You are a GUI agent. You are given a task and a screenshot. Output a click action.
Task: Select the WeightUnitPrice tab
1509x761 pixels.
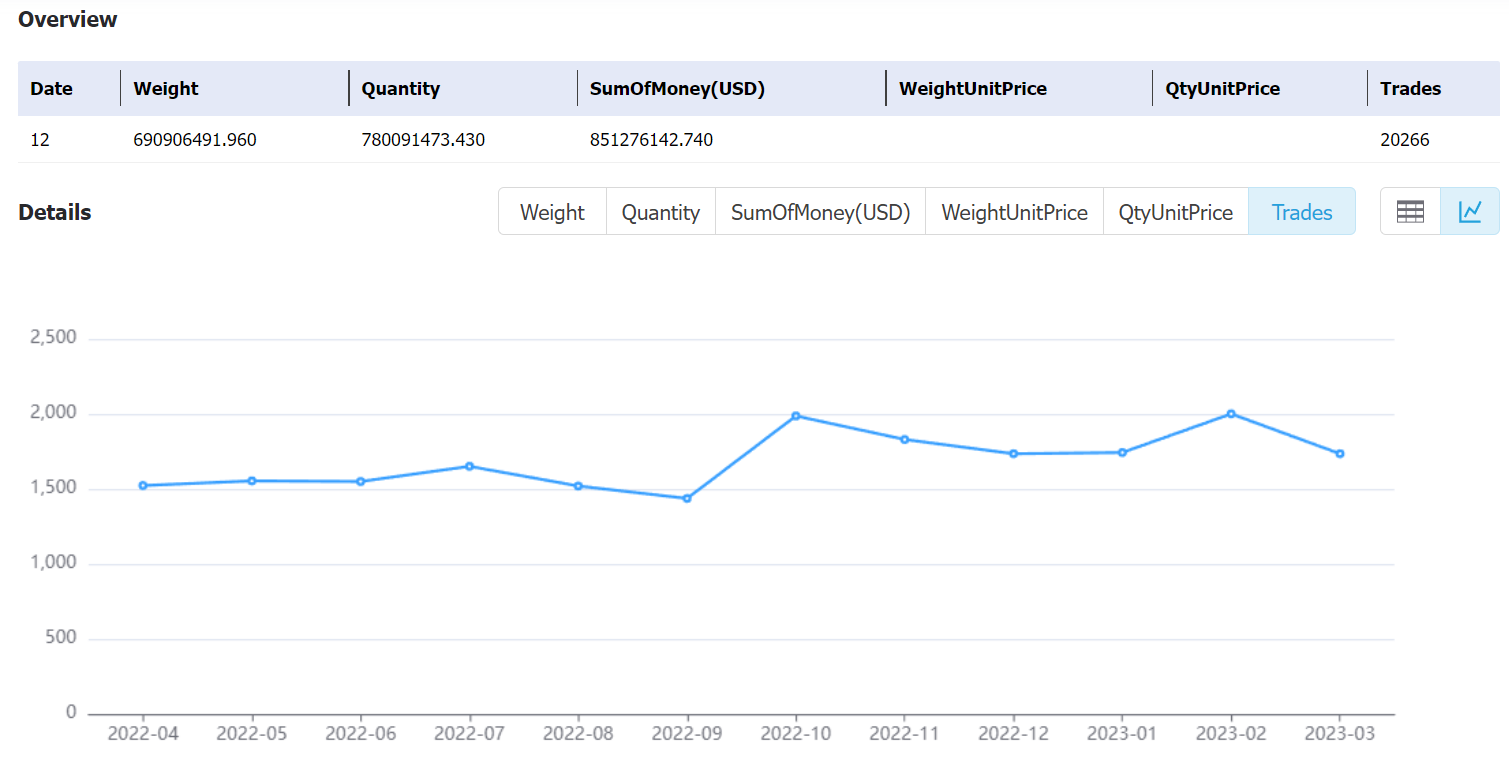pyautogui.click(x=1014, y=212)
